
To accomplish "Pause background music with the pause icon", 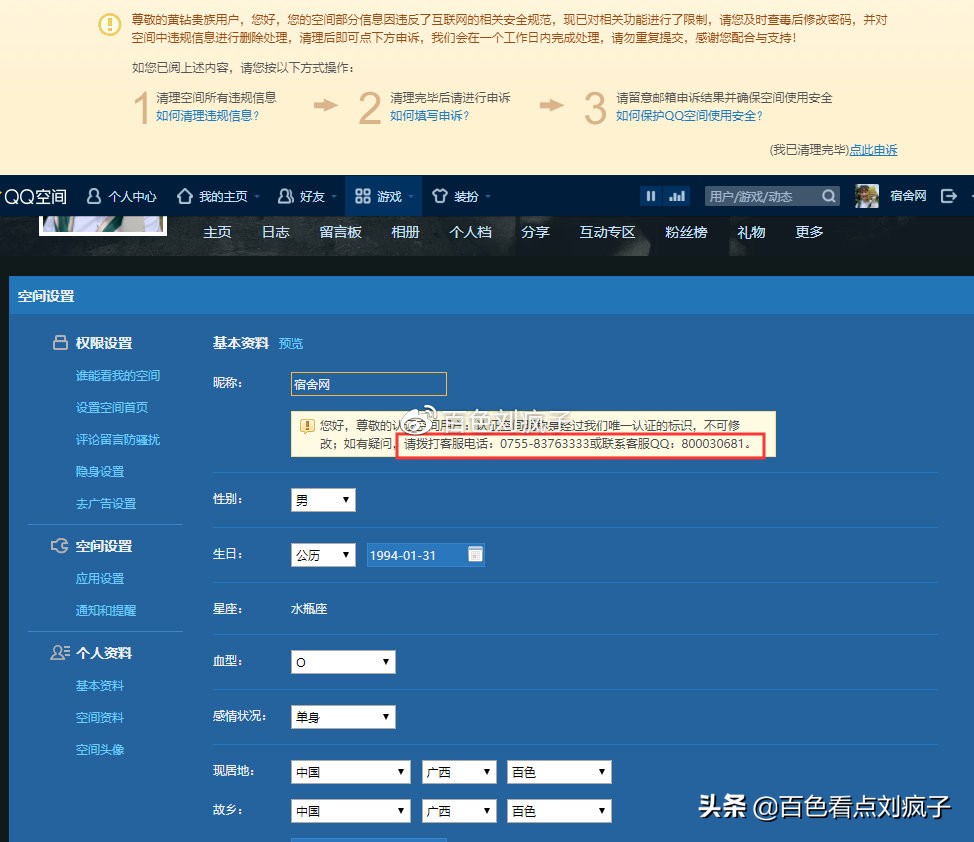I will 649,196.
